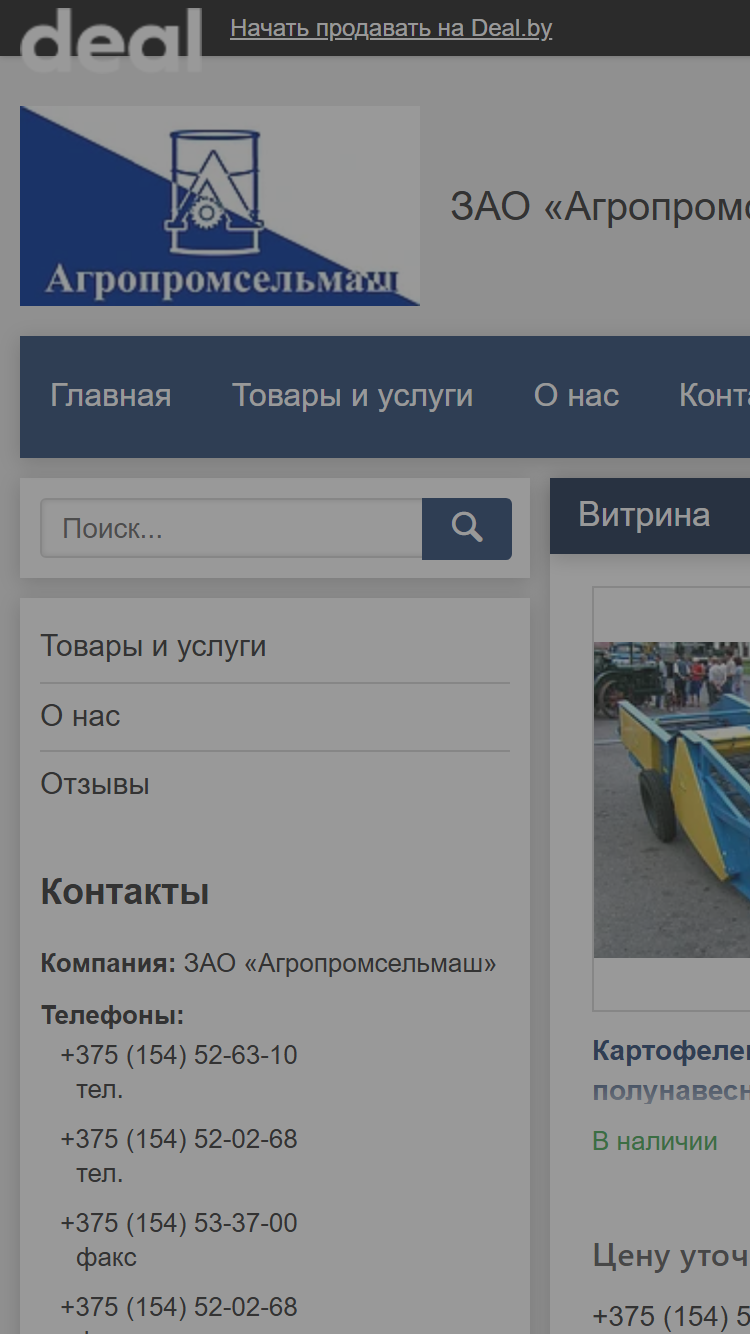Click the 'В наличии' availability label
This screenshot has width=750, height=1334.
click(655, 1141)
